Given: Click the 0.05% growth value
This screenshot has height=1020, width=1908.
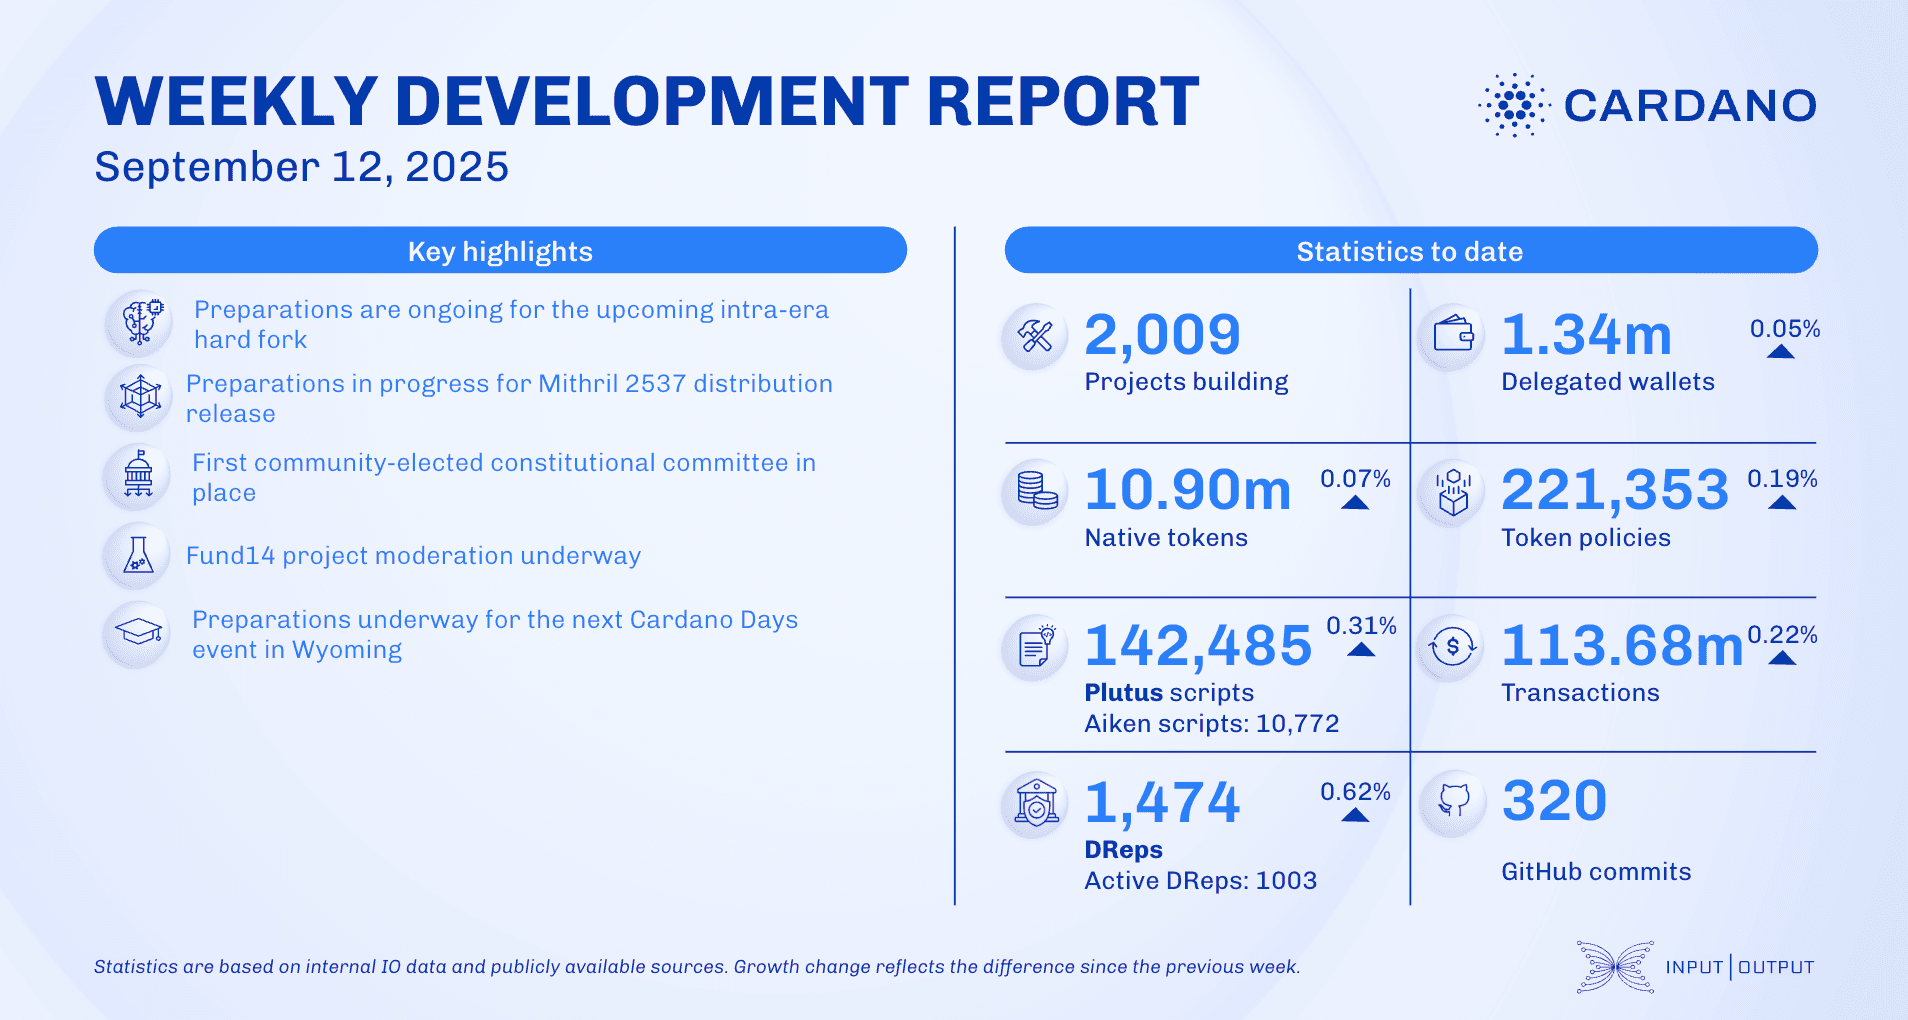Looking at the screenshot, I should click(x=1785, y=329).
